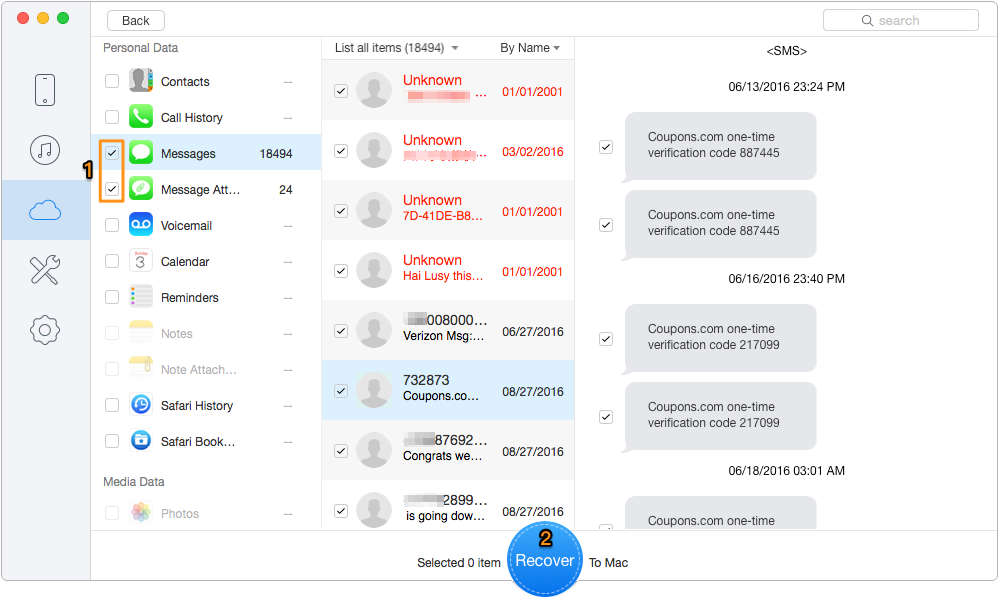
Task: Open the tools (wrench) sidebar section
Action: pyautogui.click(x=45, y=270)
